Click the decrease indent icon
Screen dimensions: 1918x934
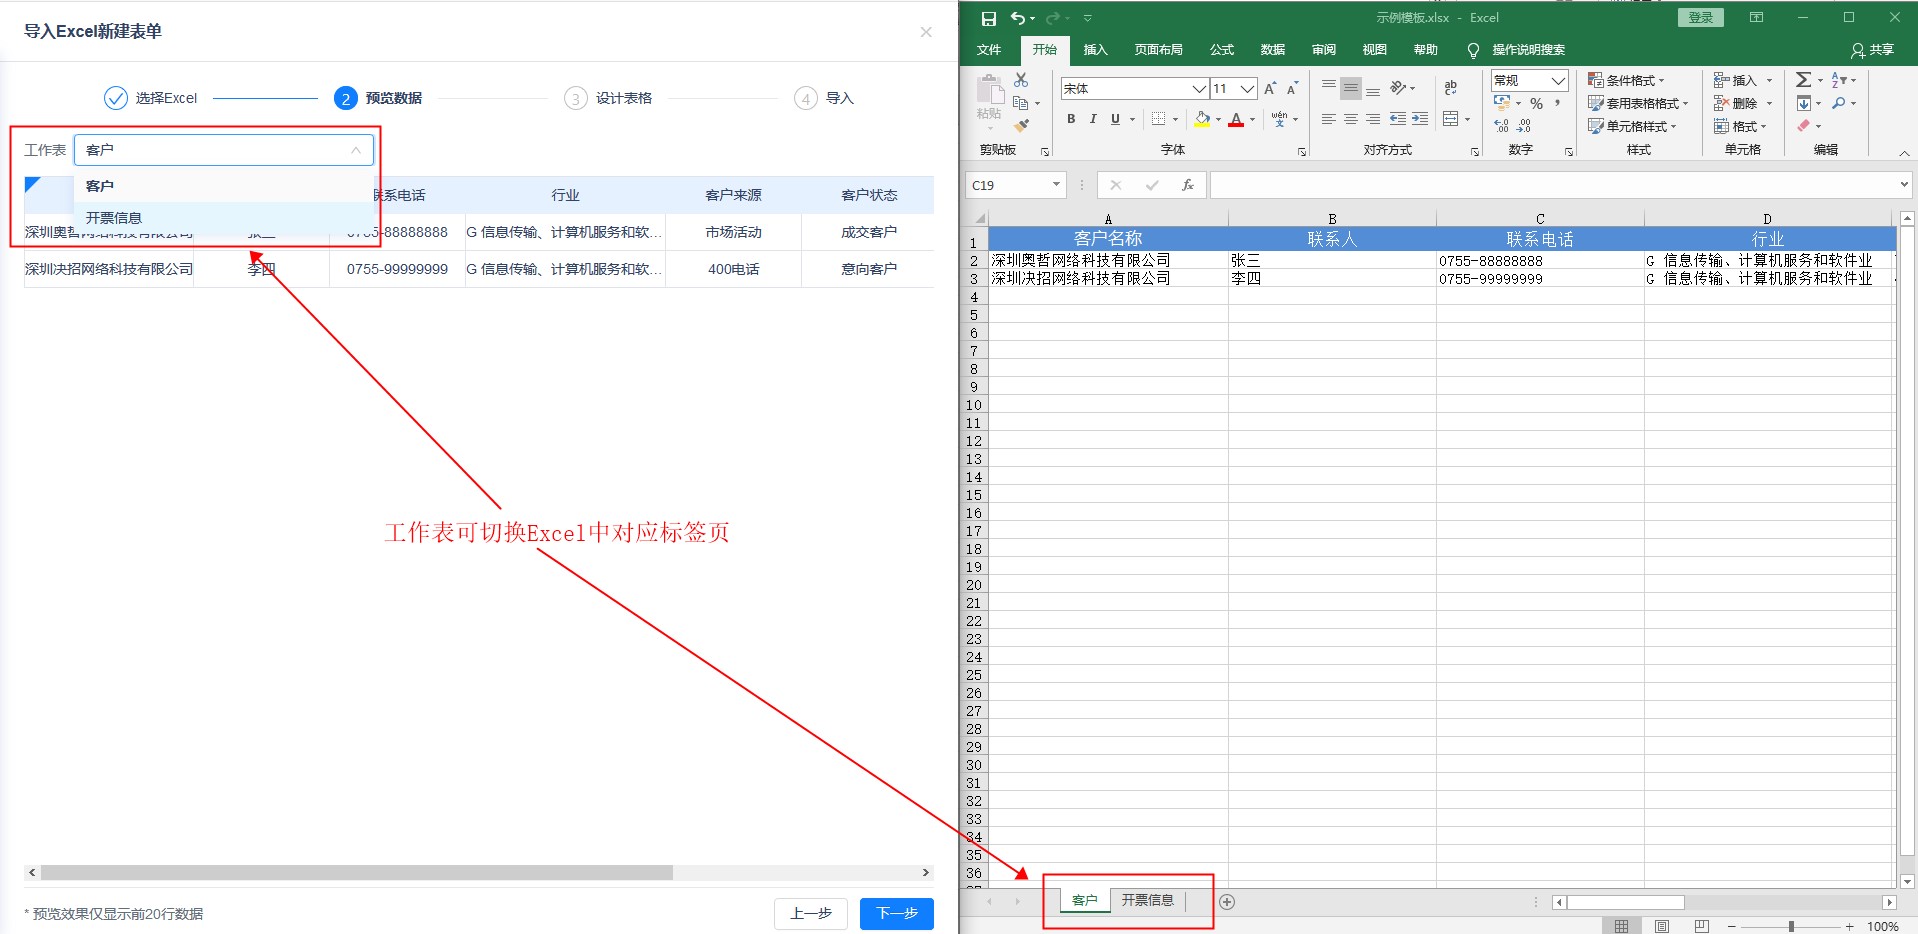point(1398,119)
